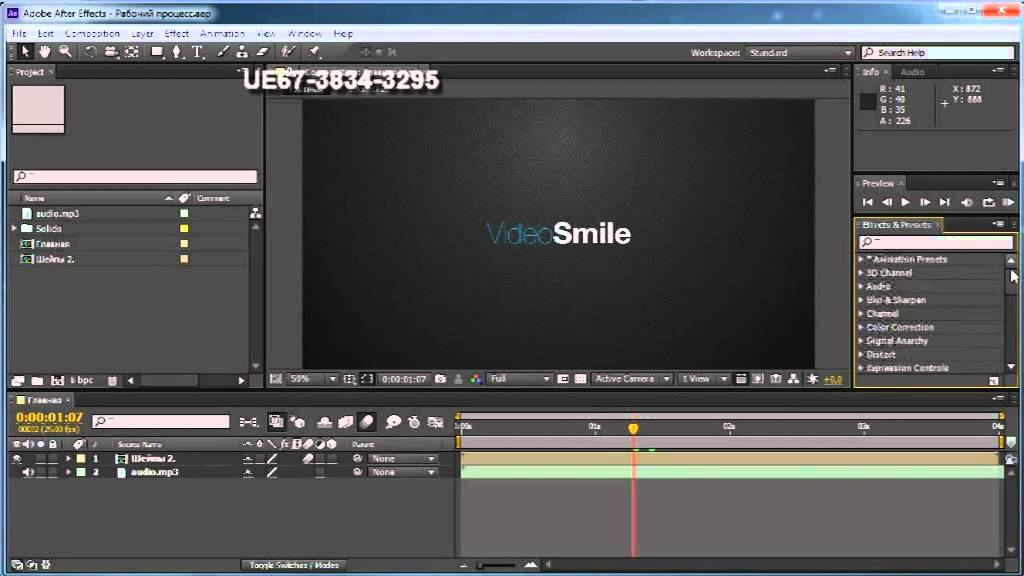This screenshot has width=1024, height=576.
Task: Select the Pan Behind tool
Action: coord(132,52)
